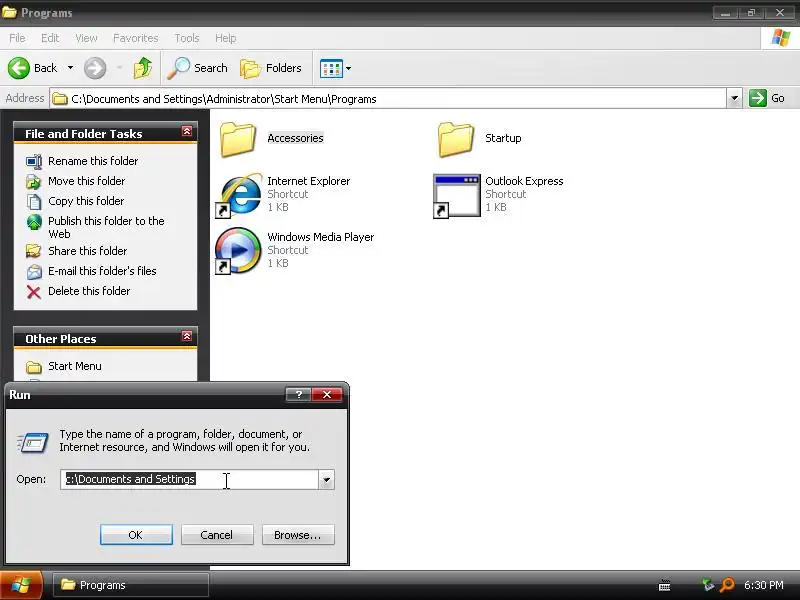Click the Share this folder icon
The height and width of the screenshot is (600, 800).
[34, 251]
